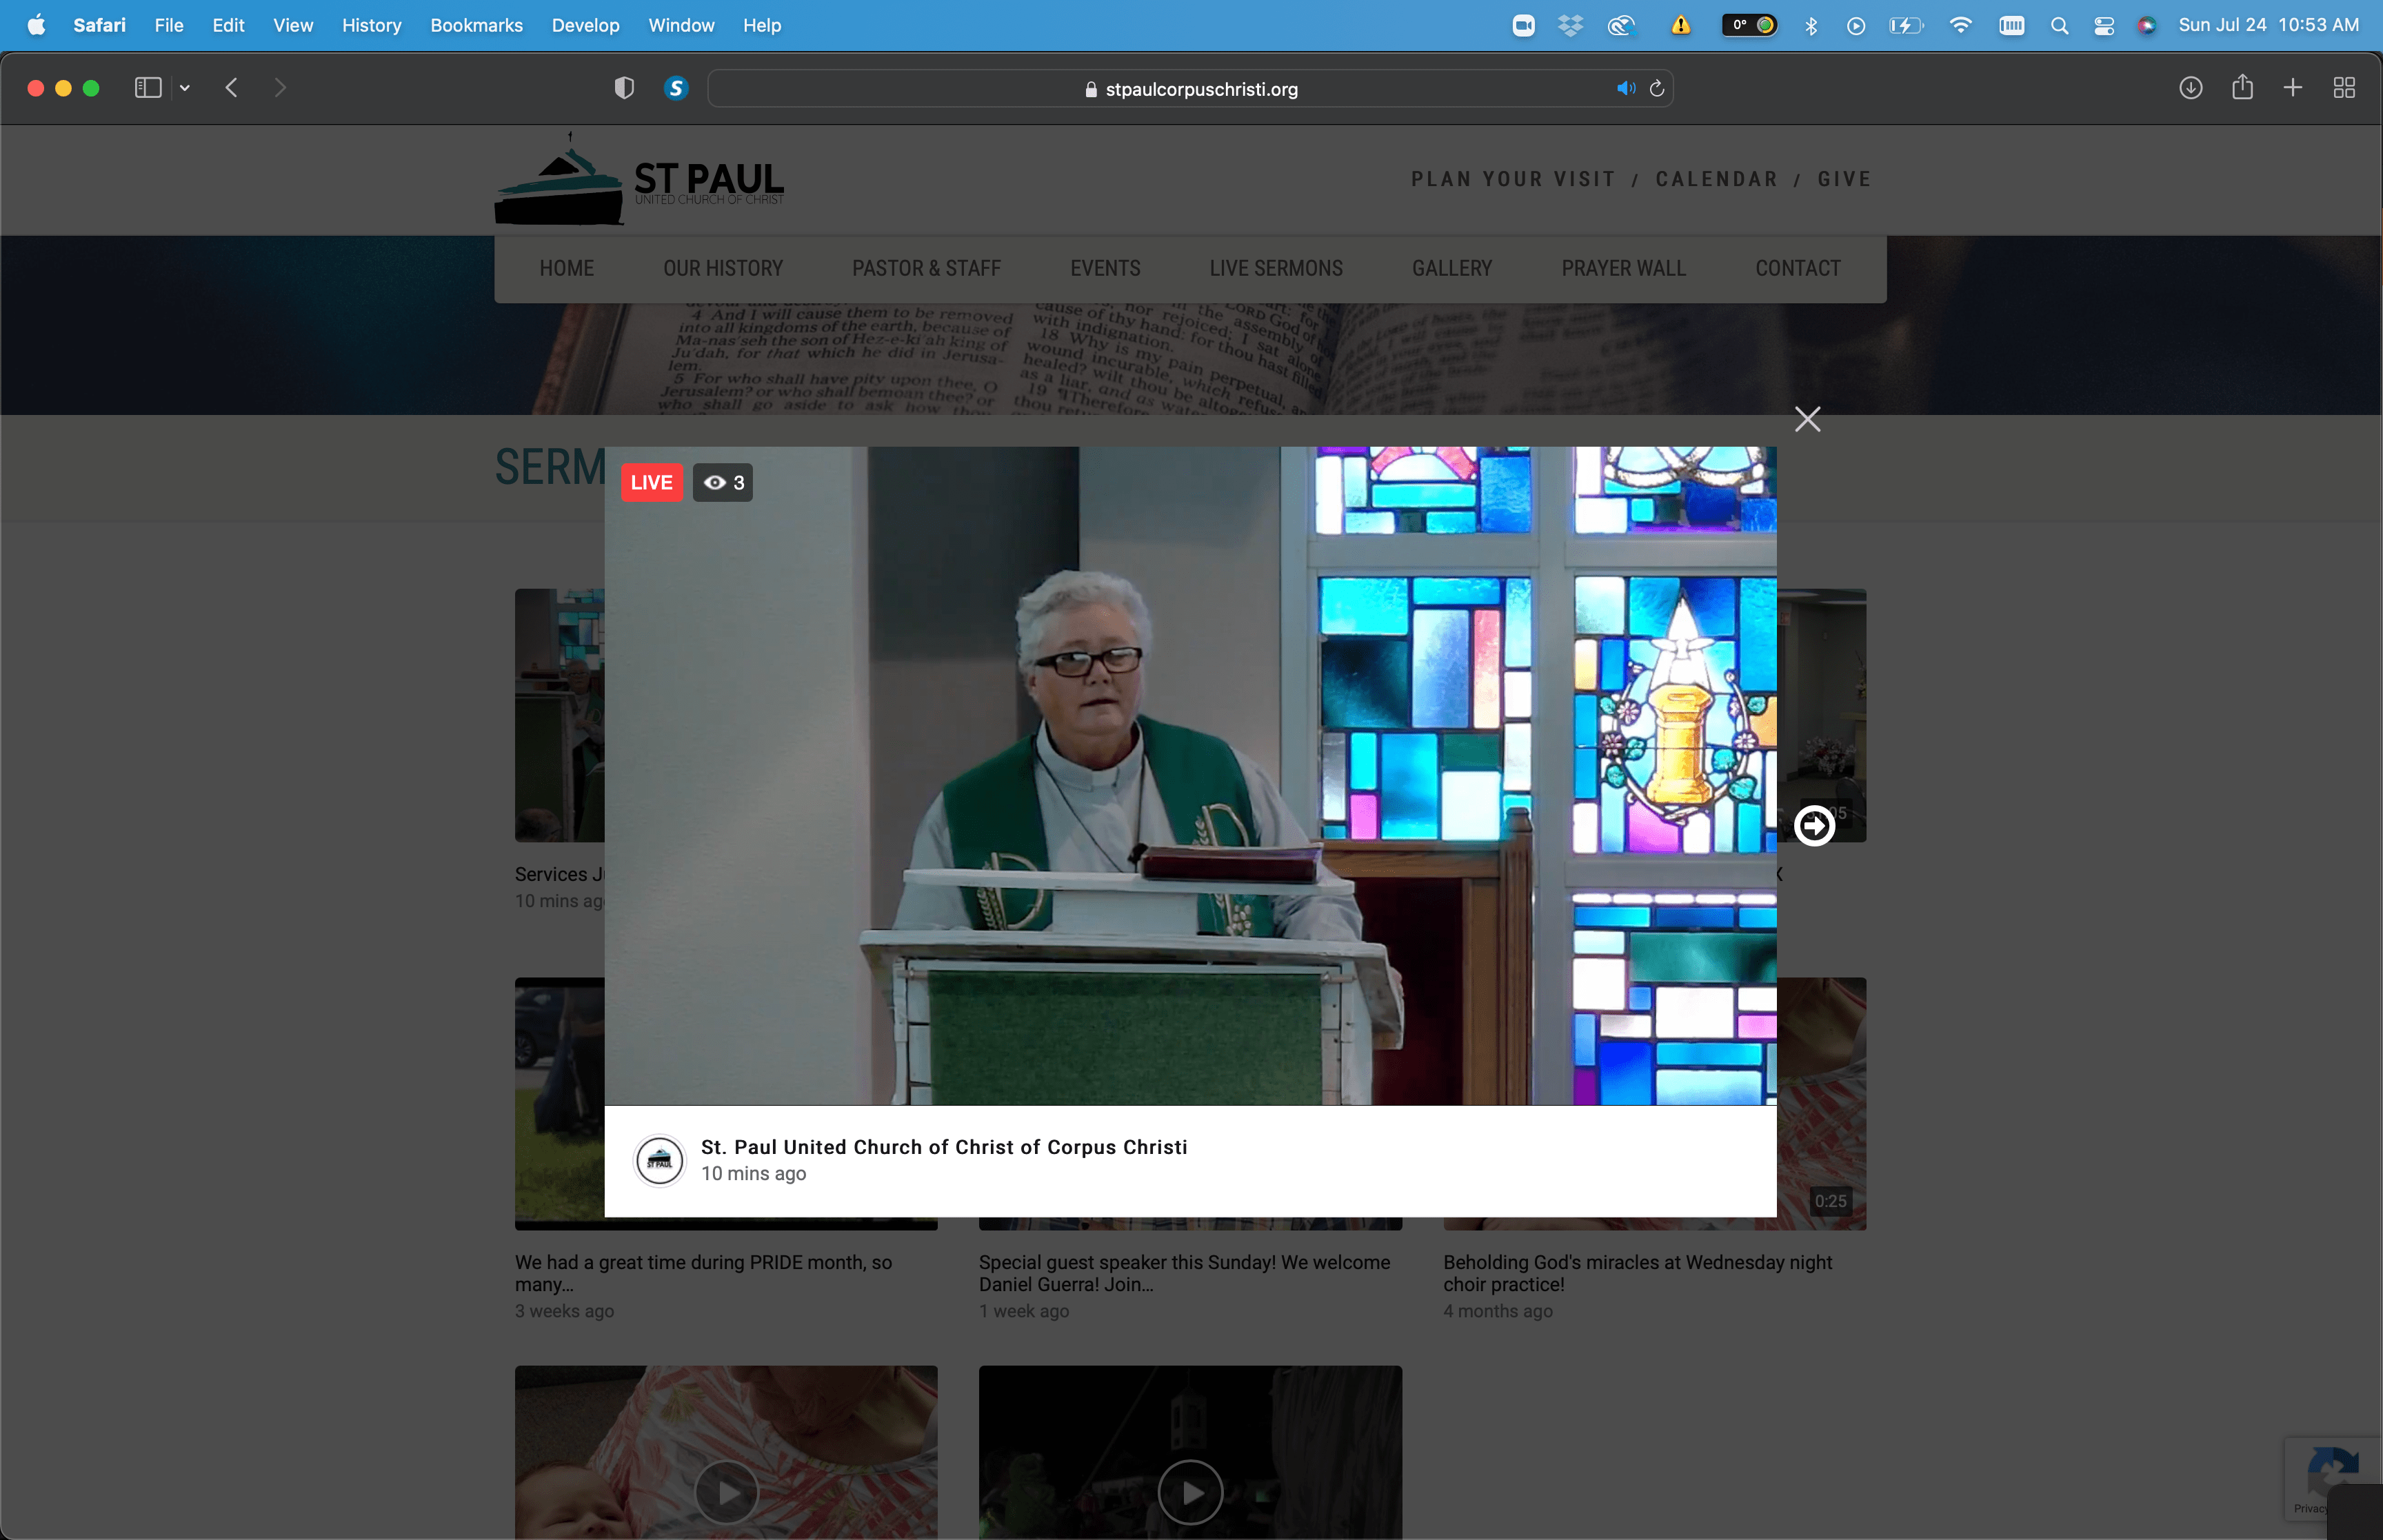Go forward in Safari history

pyautogui.click(x=280, y=88)
